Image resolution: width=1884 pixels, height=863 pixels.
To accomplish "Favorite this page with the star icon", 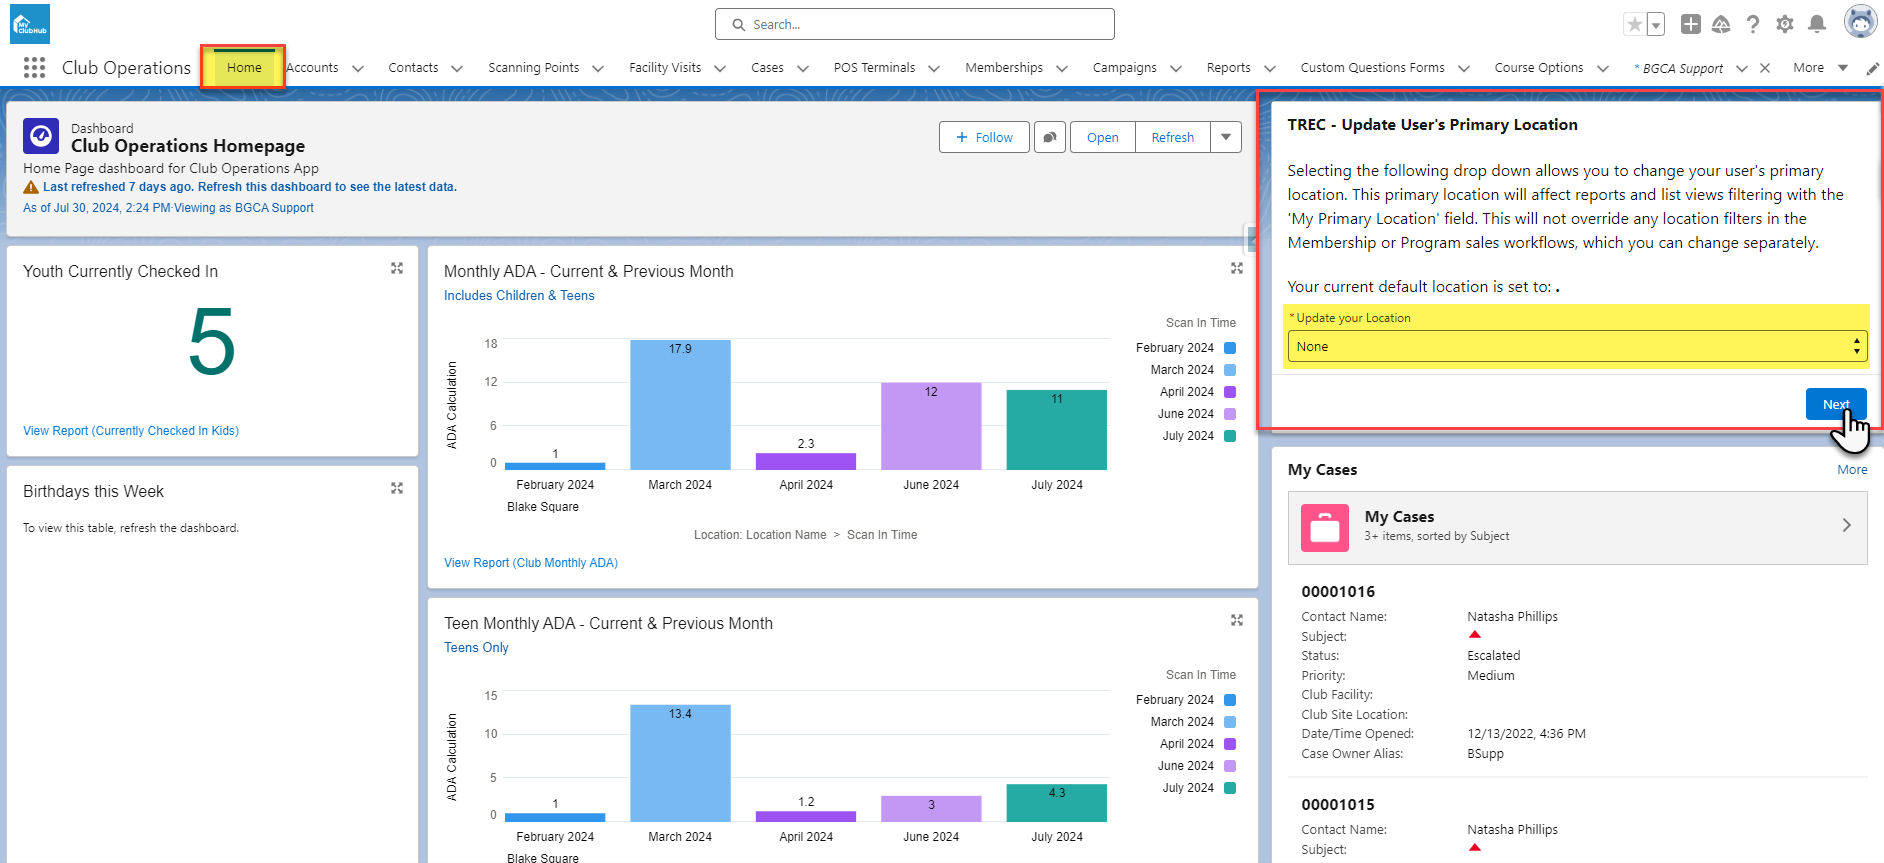I will [x=1634, y=24].
